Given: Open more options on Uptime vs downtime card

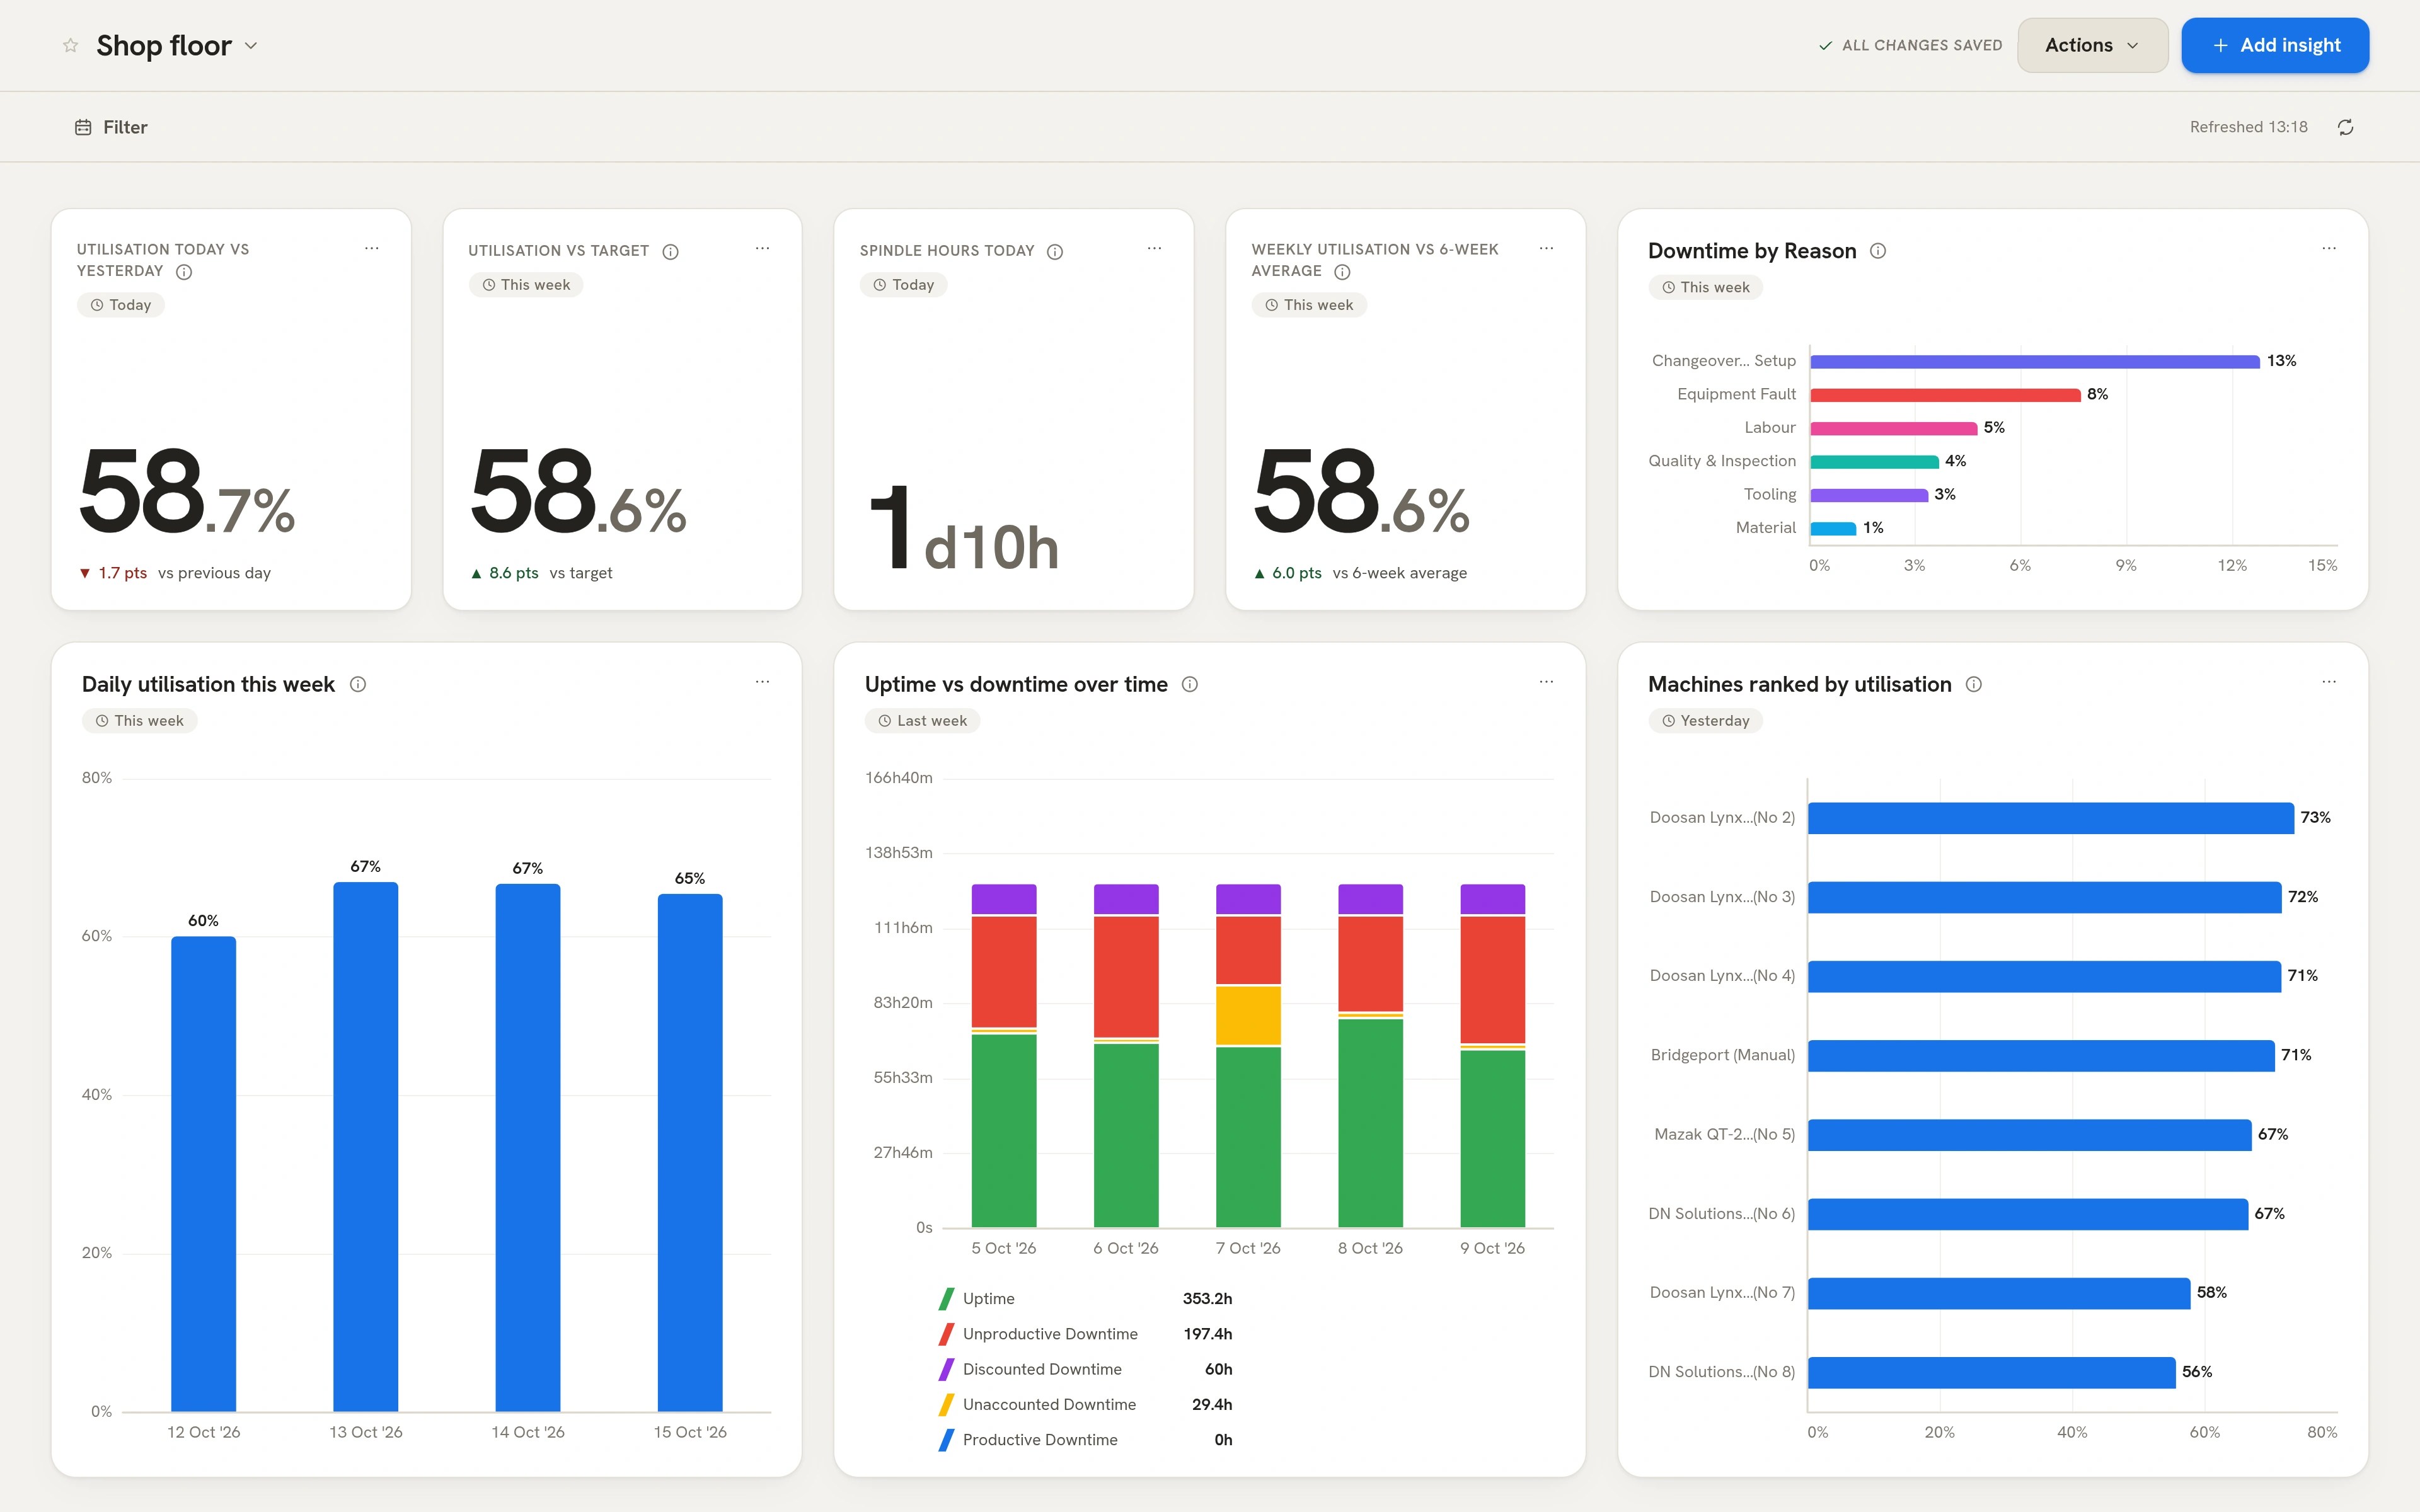Looking at the screenshot, I should click(1547, 682).
